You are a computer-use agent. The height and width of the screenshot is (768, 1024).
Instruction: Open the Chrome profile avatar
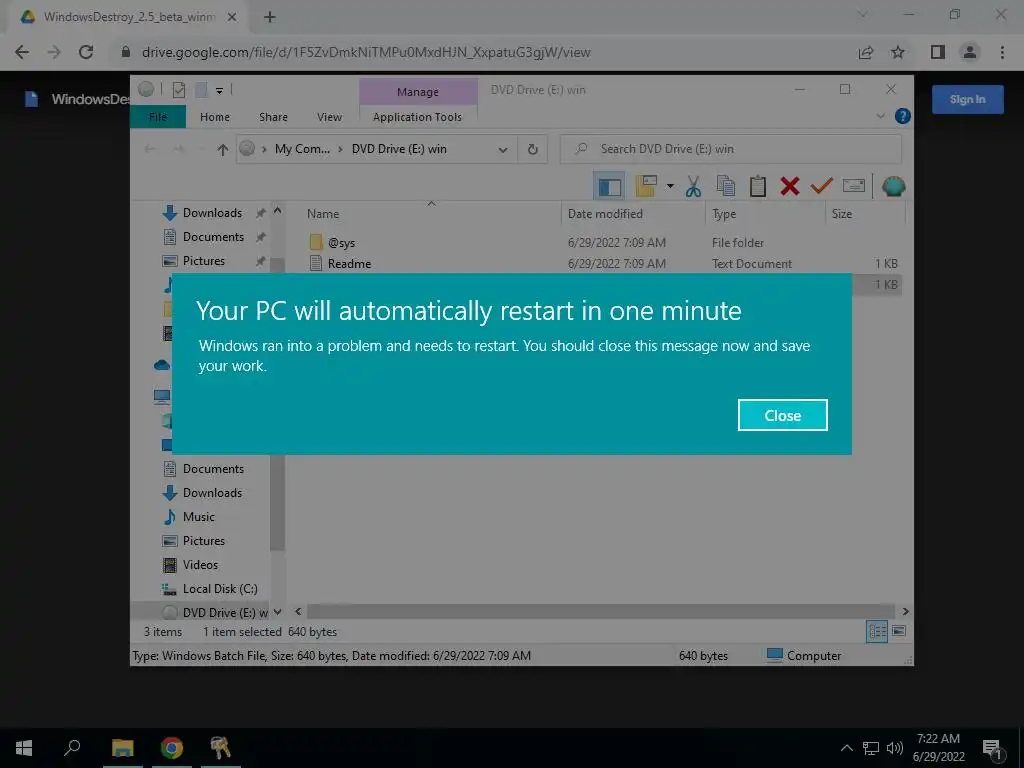point(970,52)
